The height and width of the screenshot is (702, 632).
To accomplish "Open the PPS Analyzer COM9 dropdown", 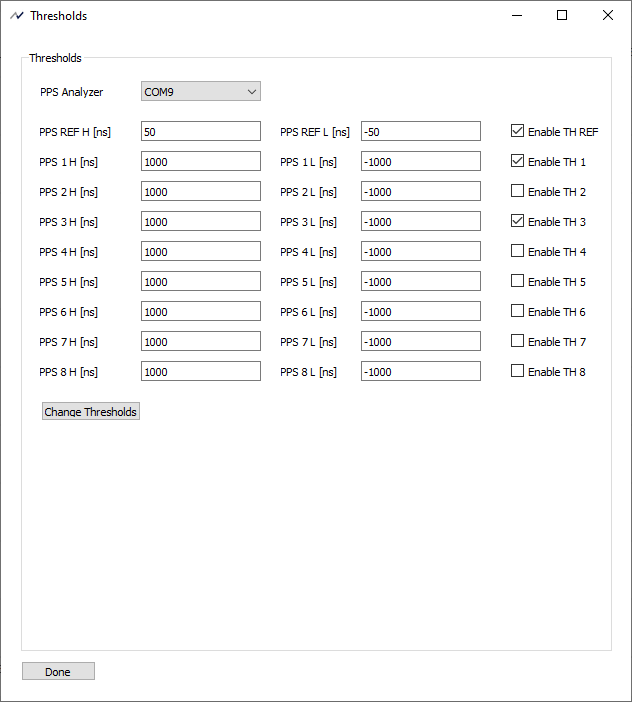I will (x=201, y=91).
